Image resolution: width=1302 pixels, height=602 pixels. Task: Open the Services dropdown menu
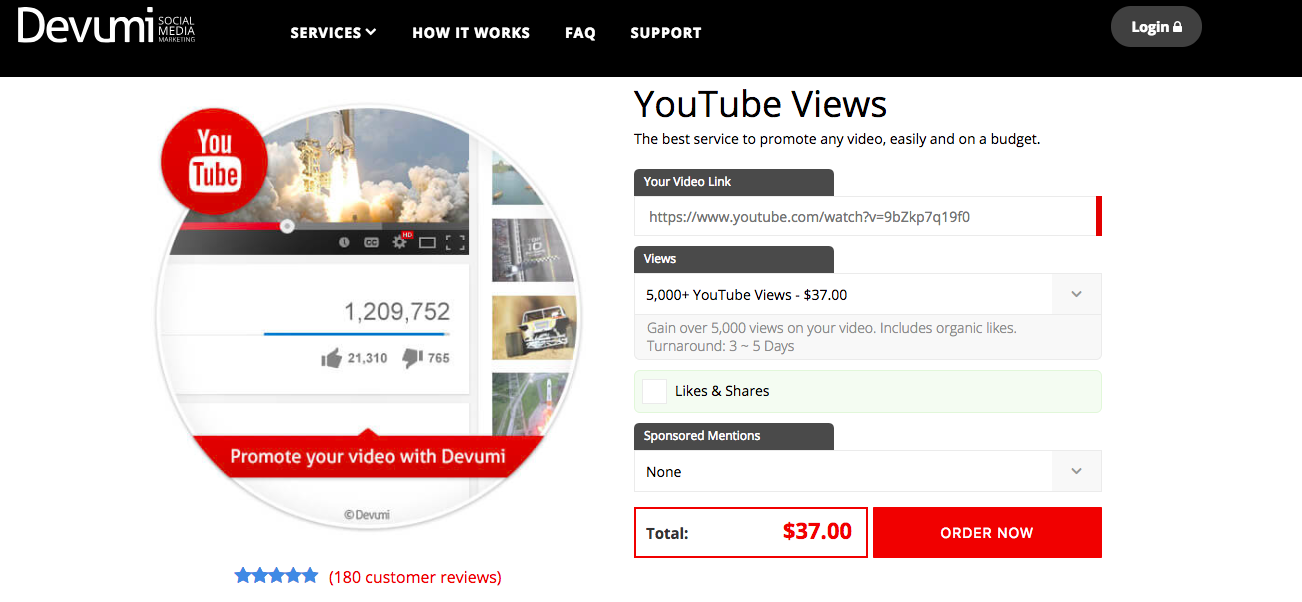[x=333, y=32]
